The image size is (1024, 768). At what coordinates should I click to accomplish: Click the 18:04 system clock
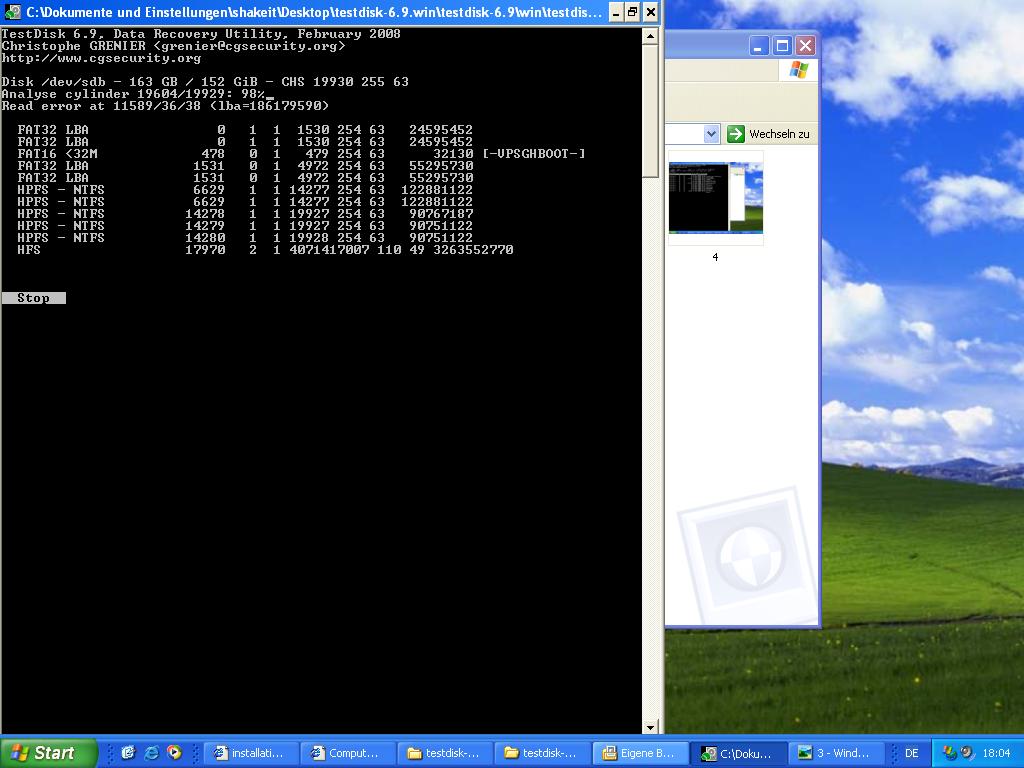point(996,753)
